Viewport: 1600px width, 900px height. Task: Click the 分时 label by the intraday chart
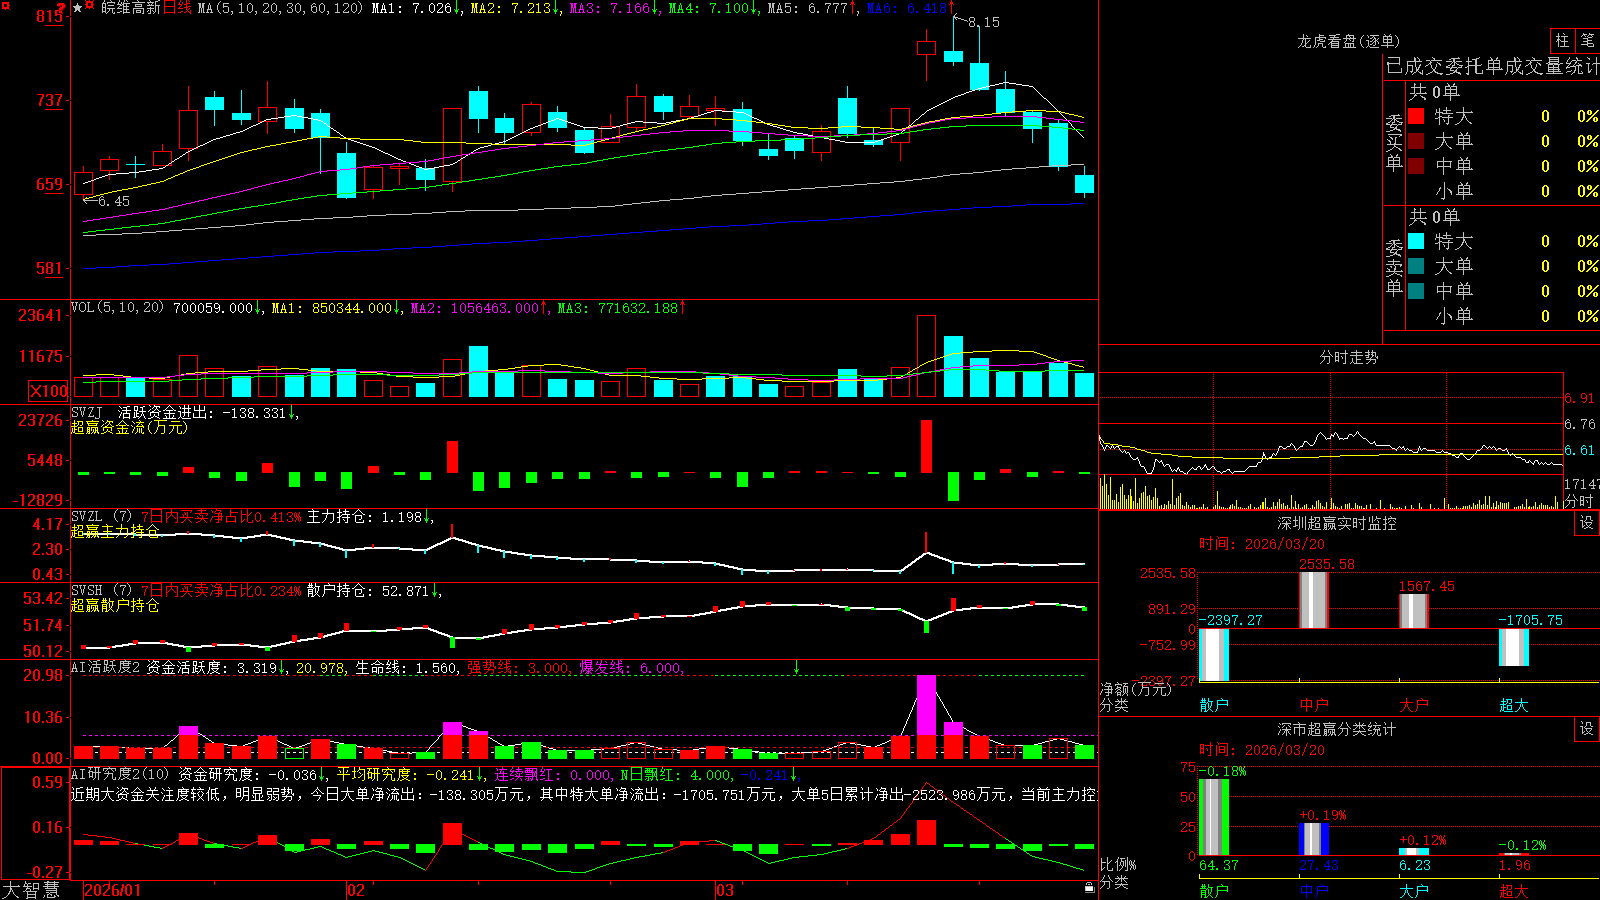click(x=1579, y=501)
